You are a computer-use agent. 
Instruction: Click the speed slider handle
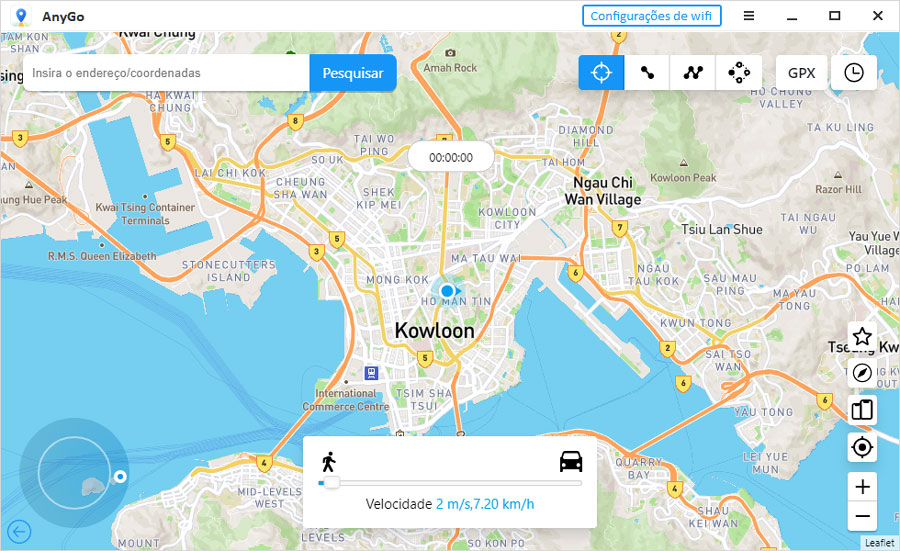[x=330, y=483]
